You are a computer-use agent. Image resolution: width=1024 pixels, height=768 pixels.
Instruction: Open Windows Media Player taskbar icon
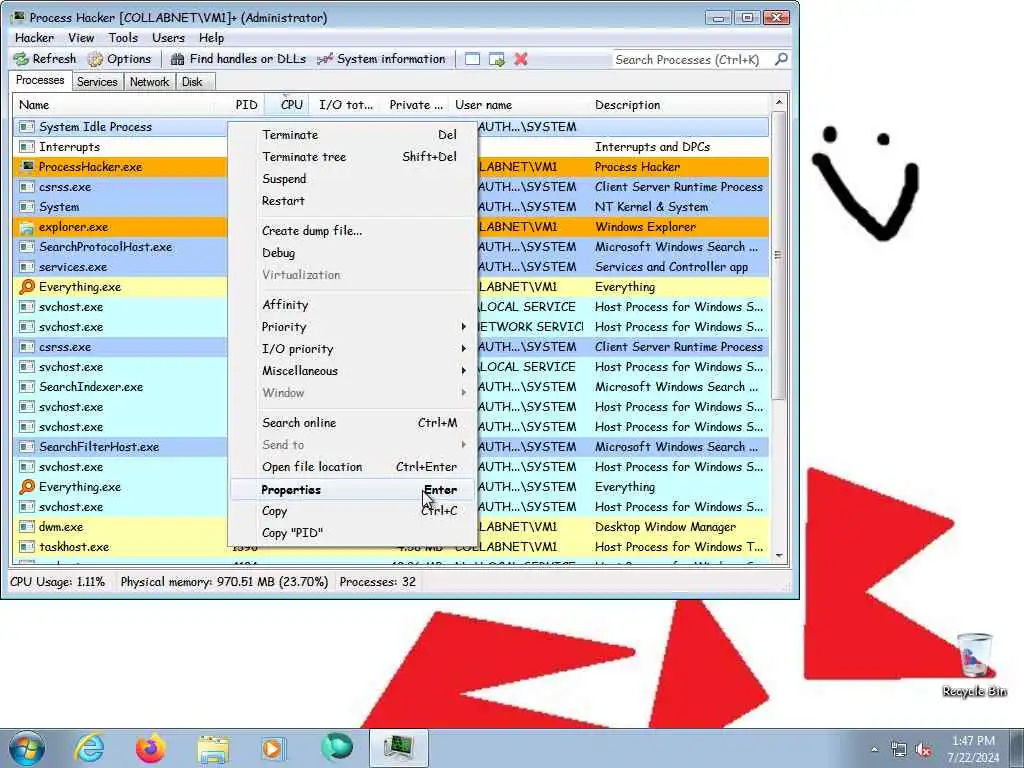tap(274, 748)
